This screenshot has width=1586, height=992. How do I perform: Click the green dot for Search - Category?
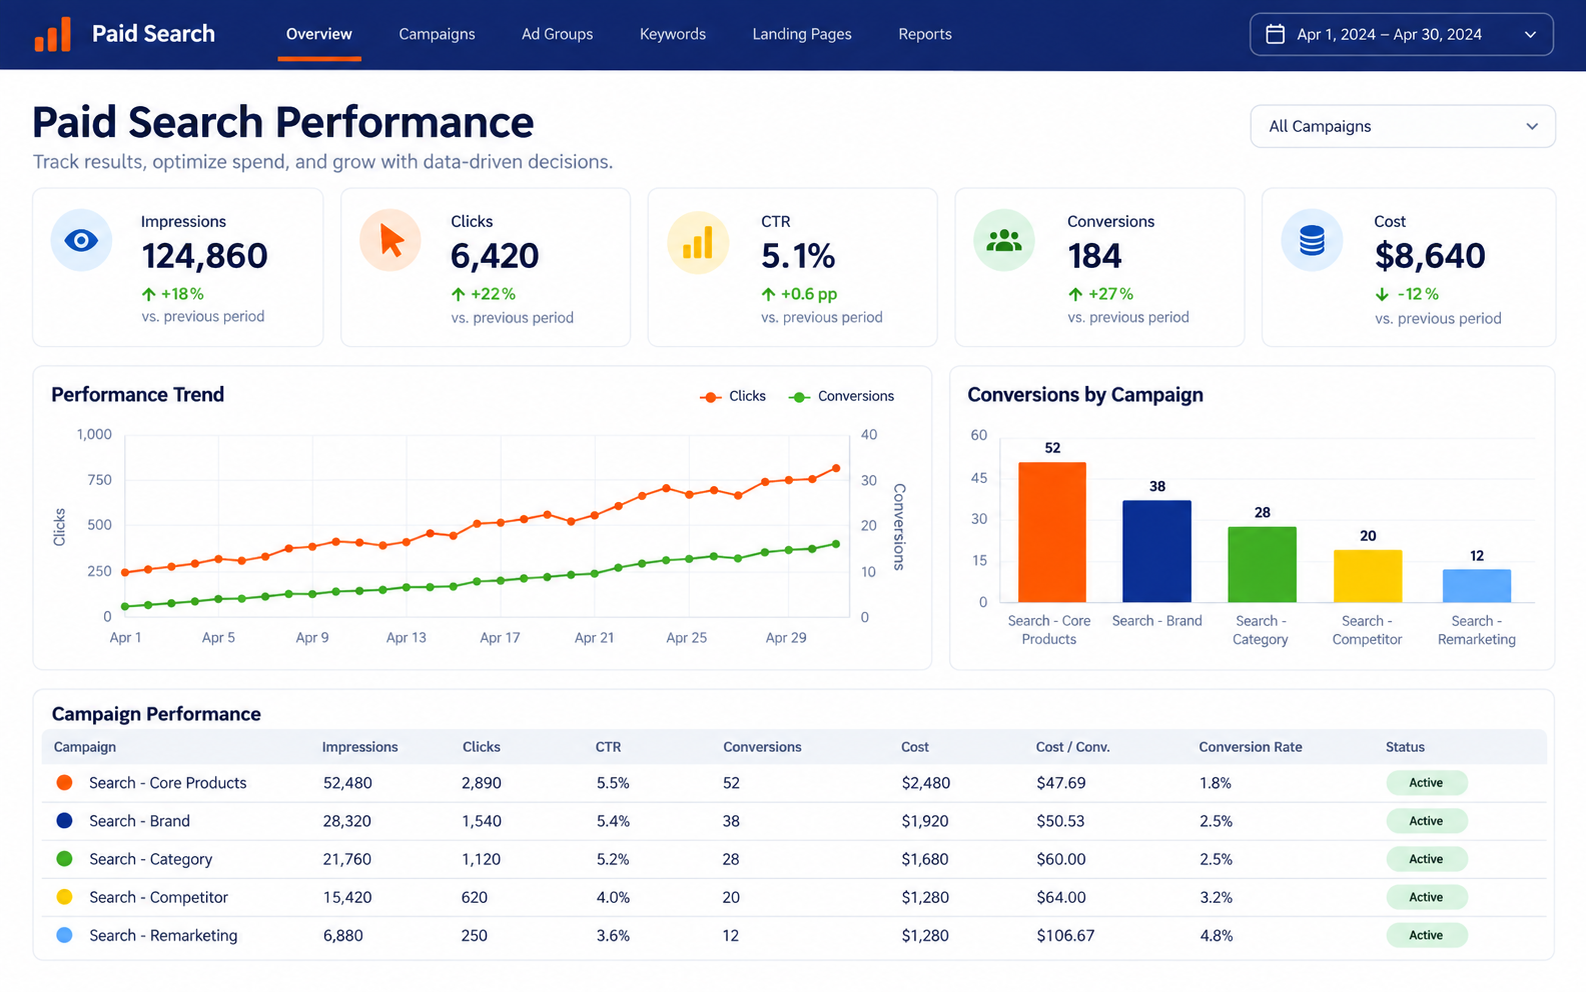64,859
